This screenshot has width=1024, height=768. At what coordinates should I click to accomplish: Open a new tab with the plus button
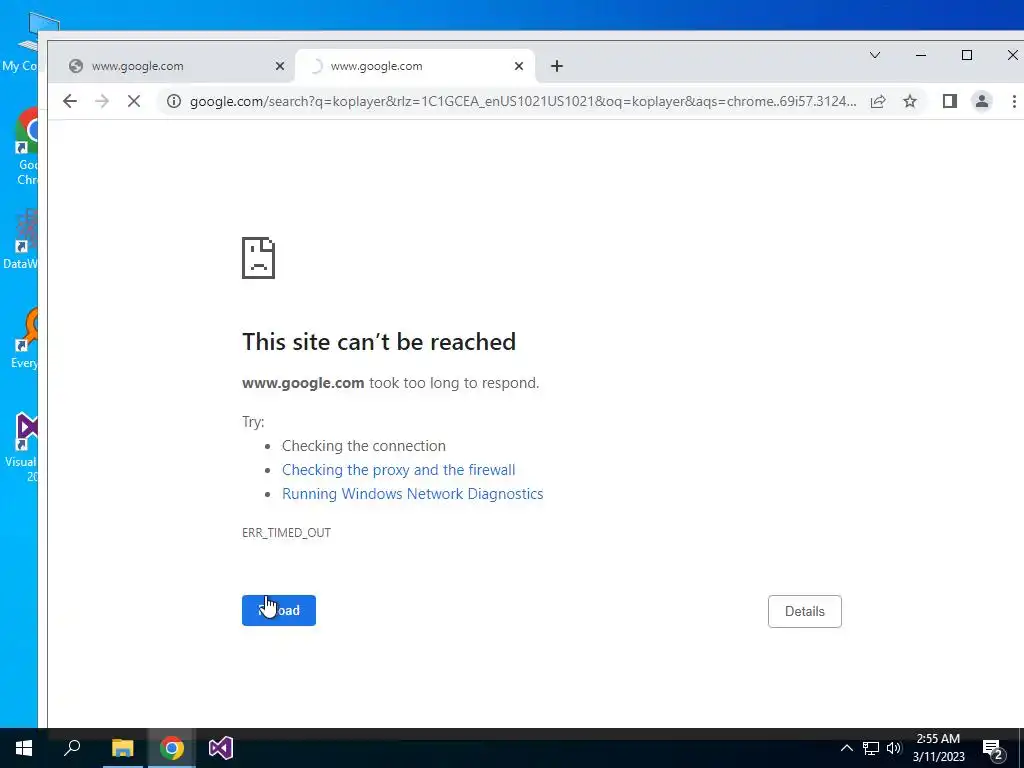[556, 66]
